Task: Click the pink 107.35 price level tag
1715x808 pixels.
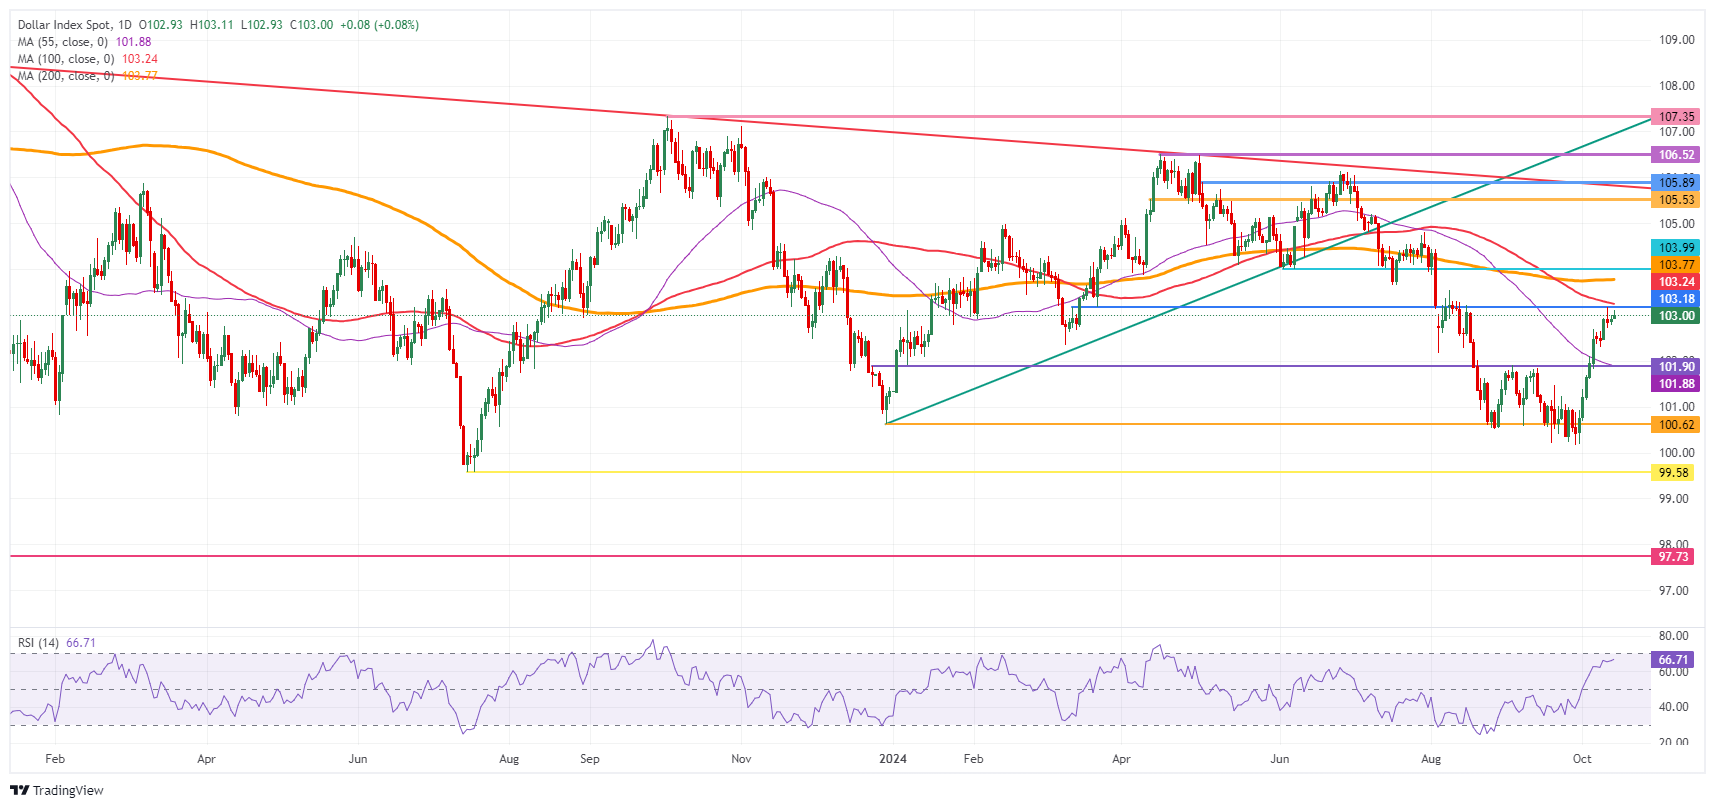Action: coord(1676,117)
